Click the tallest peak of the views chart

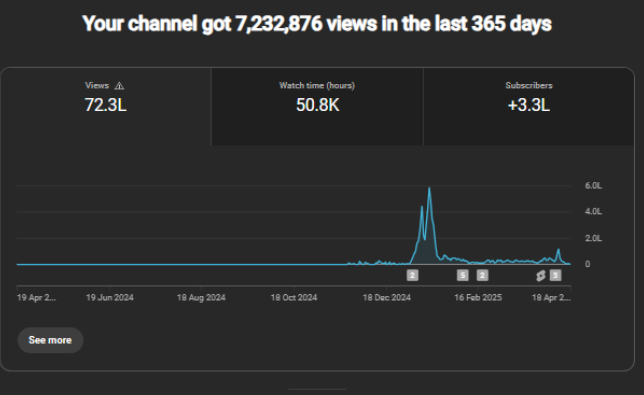[429, 189]
